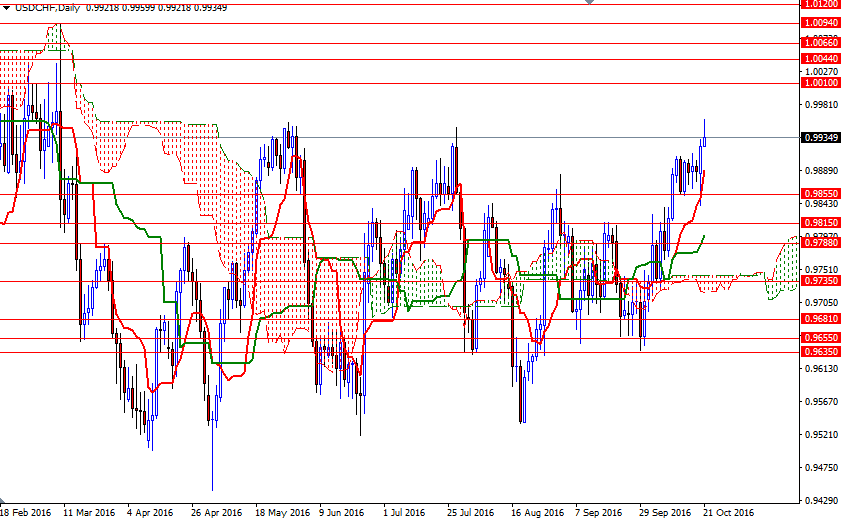Screen dimensions: 843x520
Task: Click the 0.96130 price scale value
Action: click(821, 368)
